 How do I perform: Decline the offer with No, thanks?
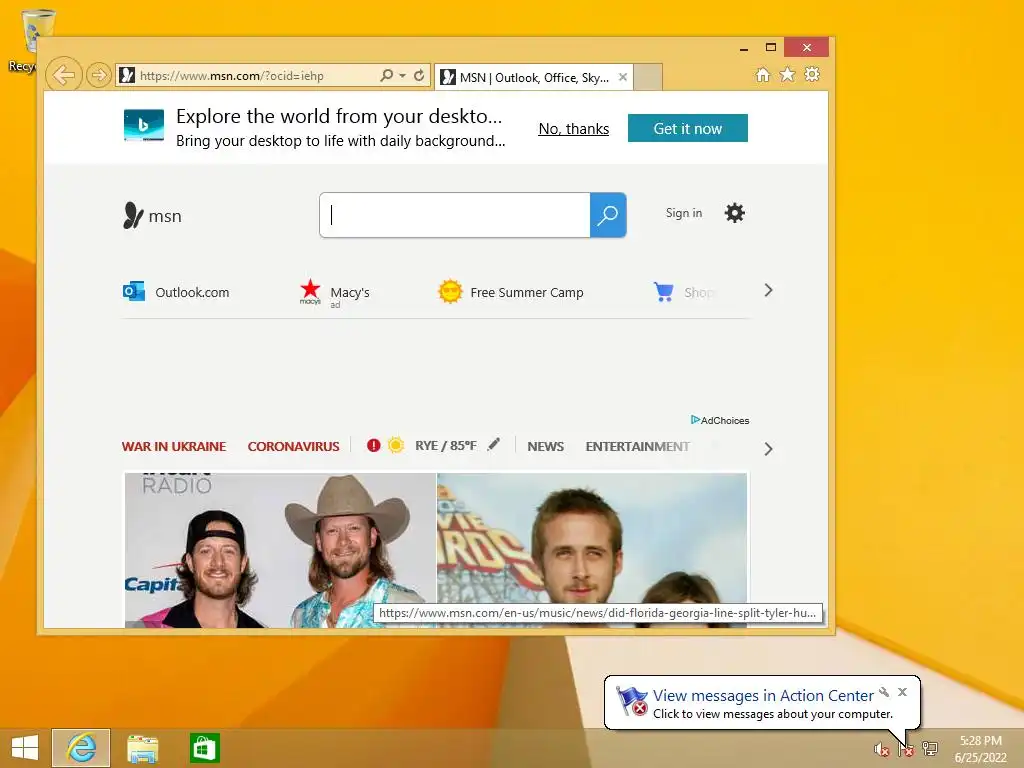tap(573, 129)
